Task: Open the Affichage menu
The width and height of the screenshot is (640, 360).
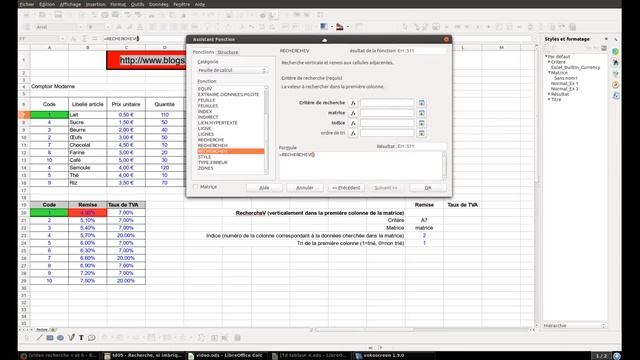Action: click(70, 4)
